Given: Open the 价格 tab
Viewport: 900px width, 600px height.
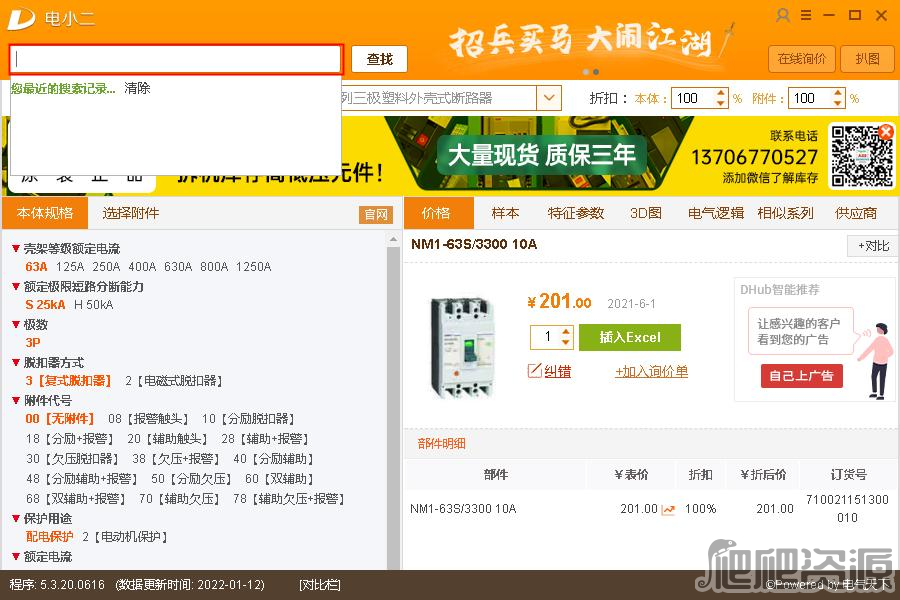Looking at the screenshot, I should [x=439, y=213].
